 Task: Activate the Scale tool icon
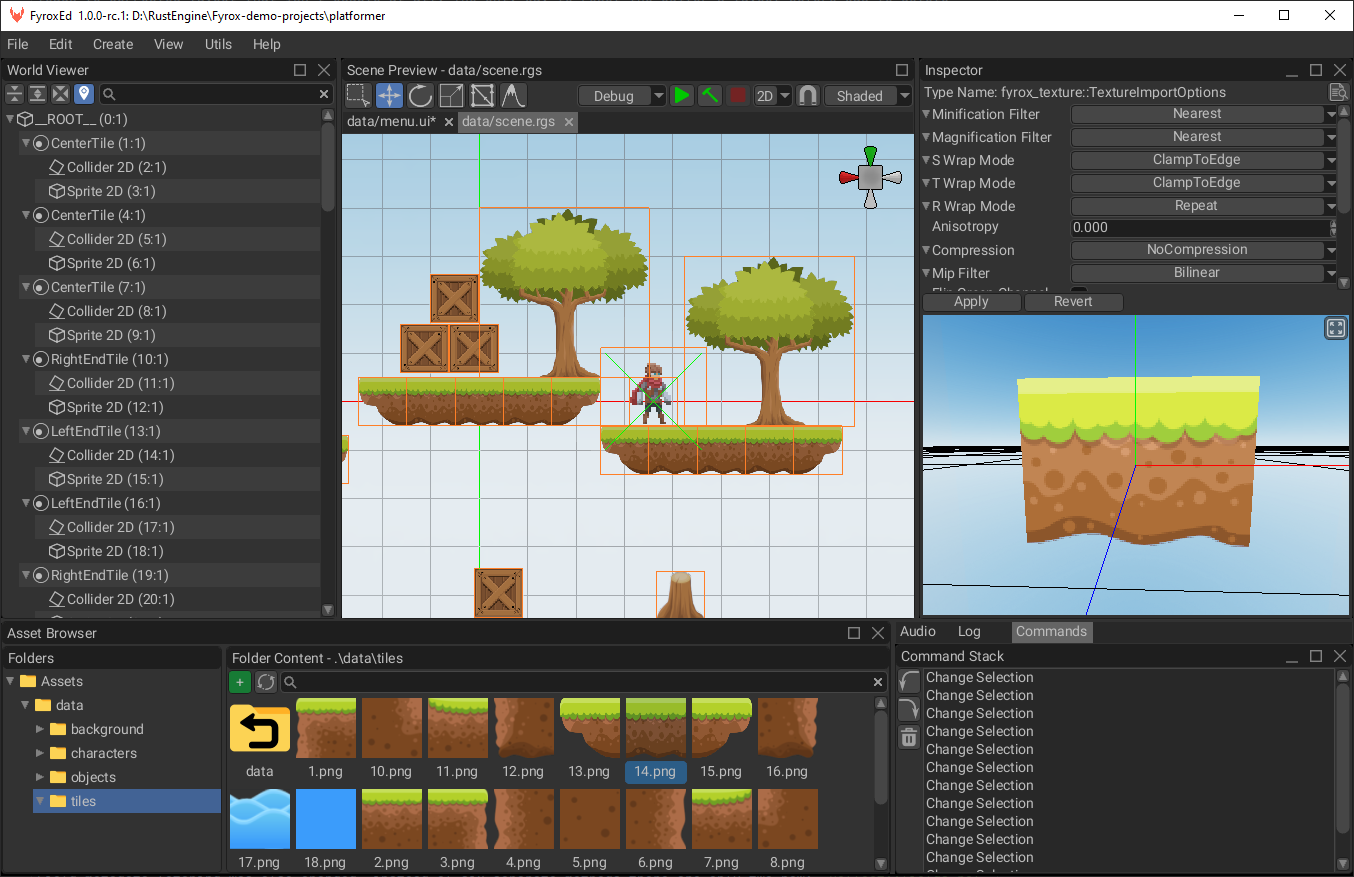pos(451,96)
